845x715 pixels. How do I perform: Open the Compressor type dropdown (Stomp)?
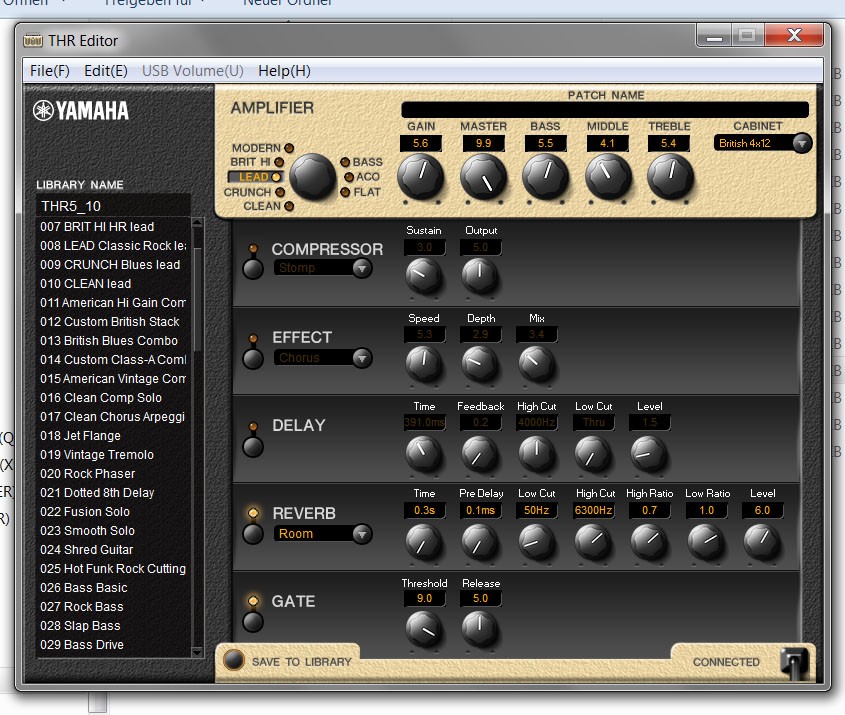coord(323,268)
